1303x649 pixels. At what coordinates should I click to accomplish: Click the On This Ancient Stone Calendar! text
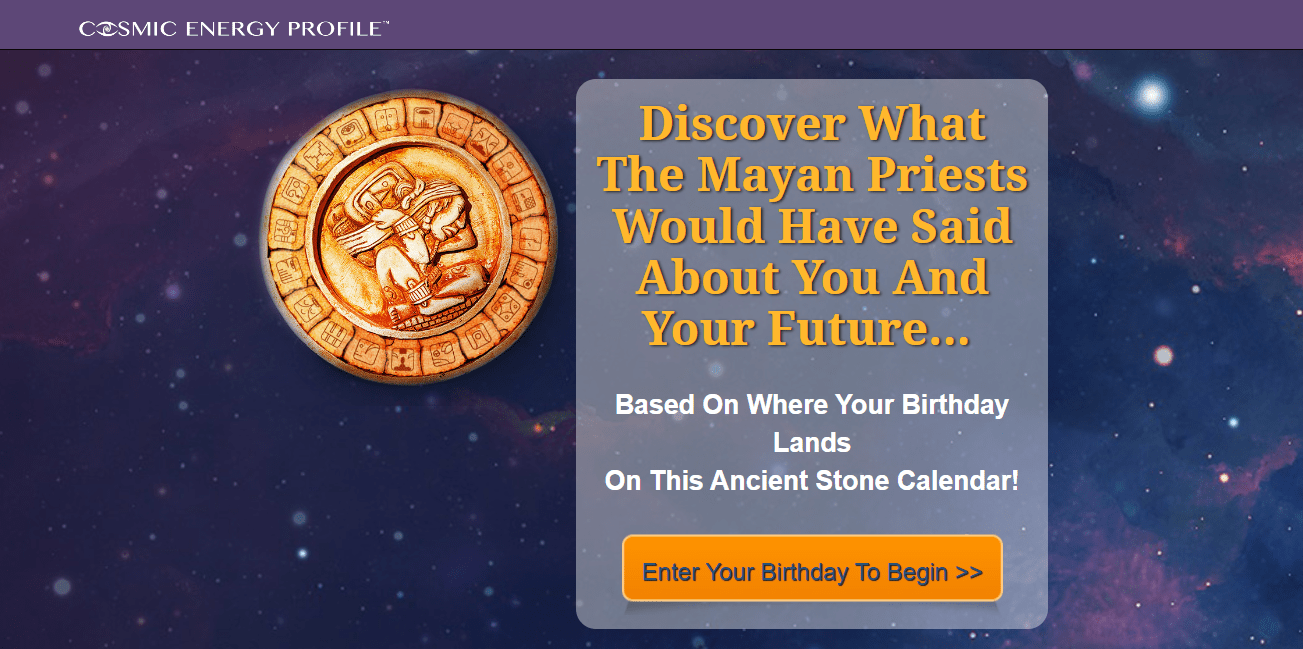(x=812, y=481)
